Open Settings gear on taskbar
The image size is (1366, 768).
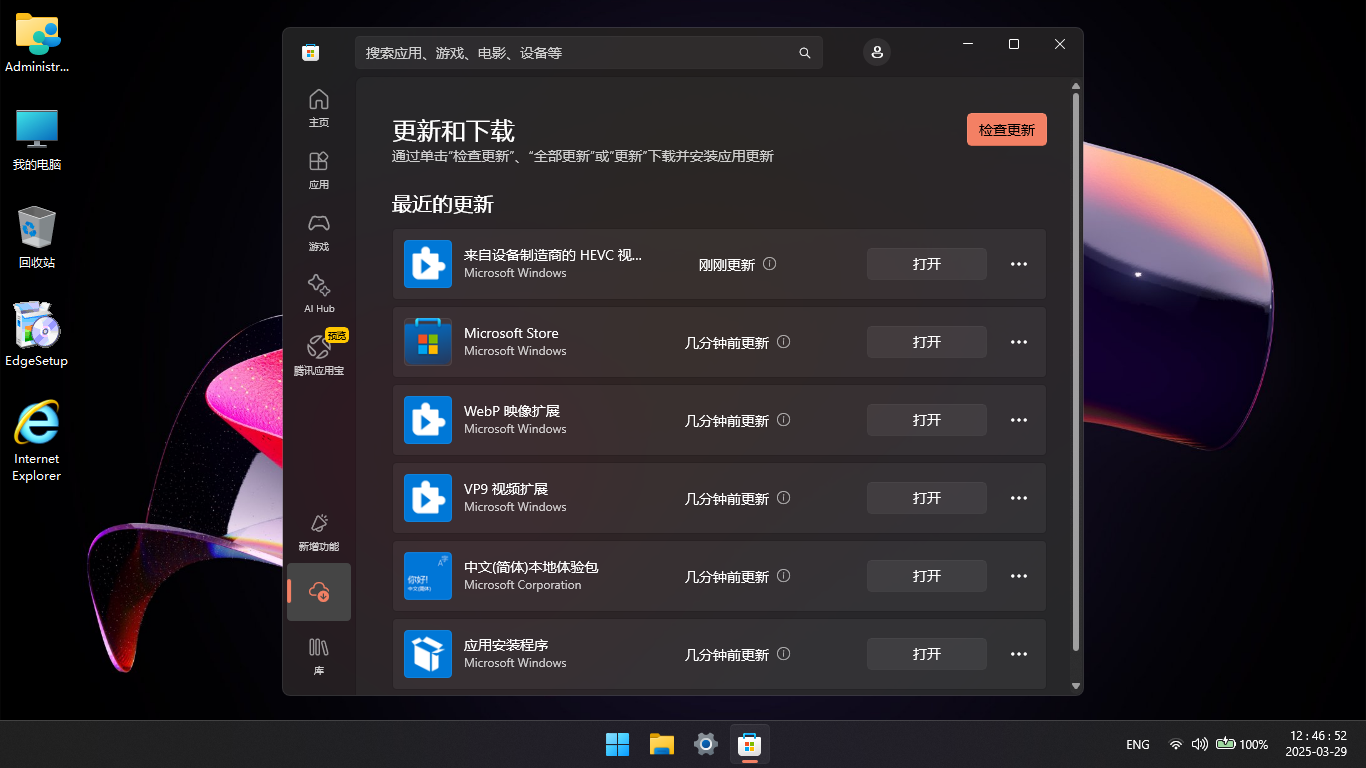706,744
